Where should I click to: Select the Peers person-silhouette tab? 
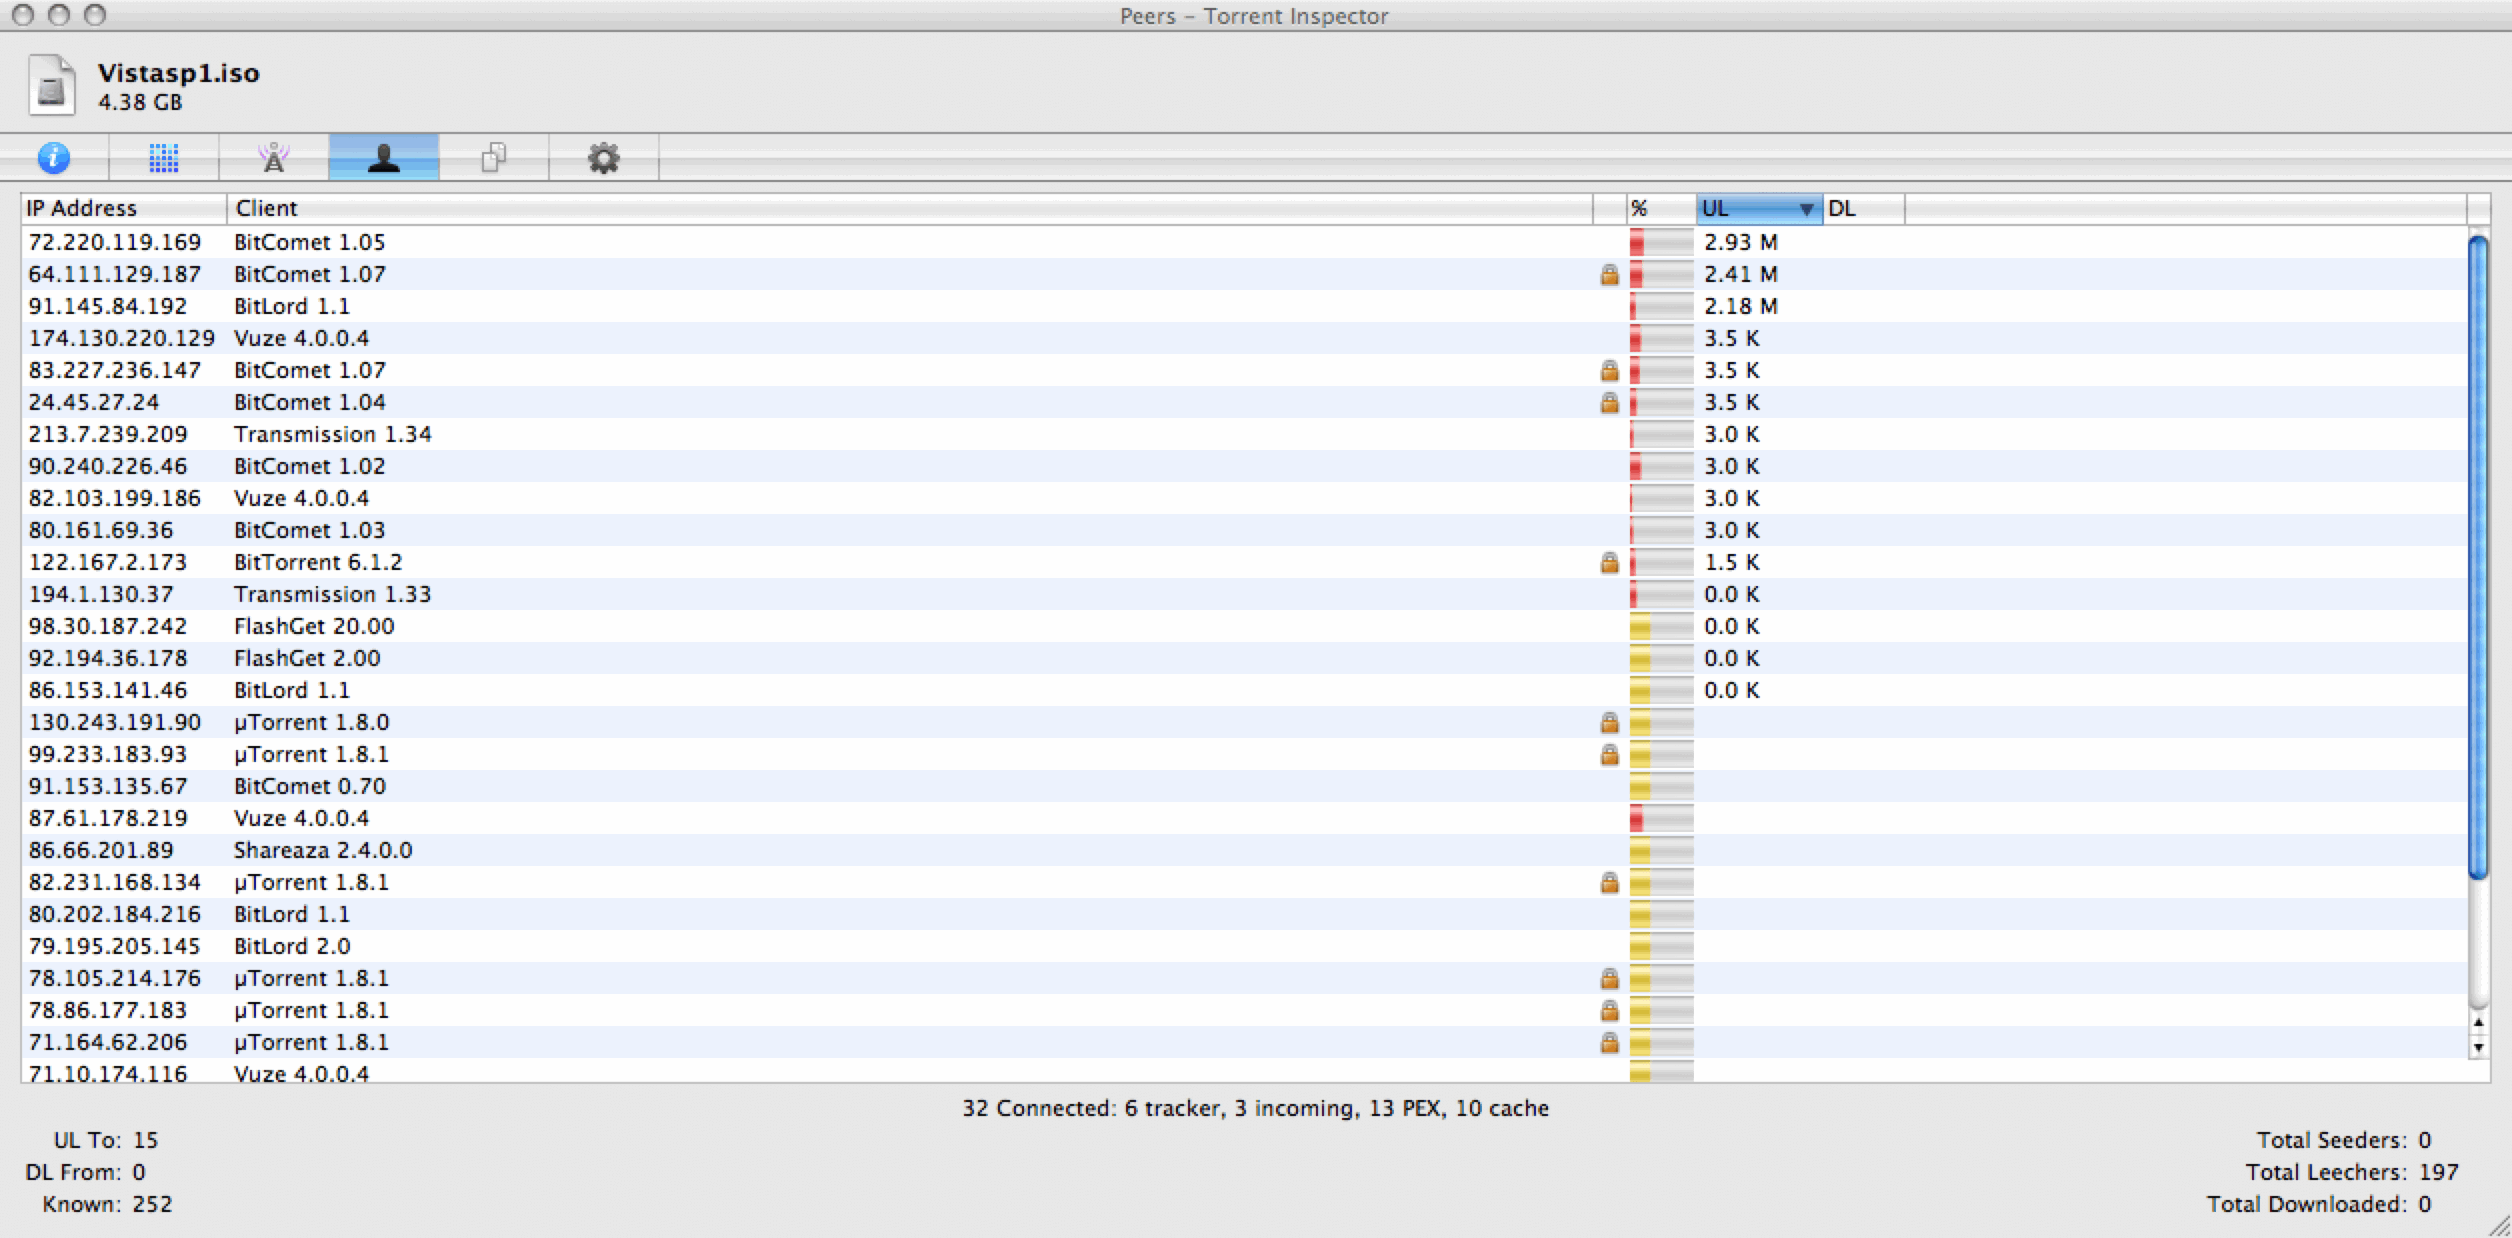(x=383, y=157)
